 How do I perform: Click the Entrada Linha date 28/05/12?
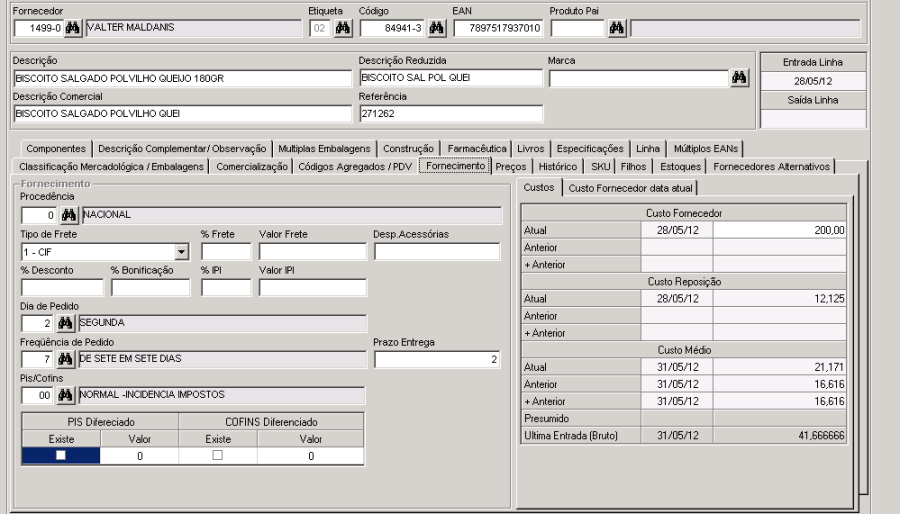pyautogui.click(x=813, y=81)
